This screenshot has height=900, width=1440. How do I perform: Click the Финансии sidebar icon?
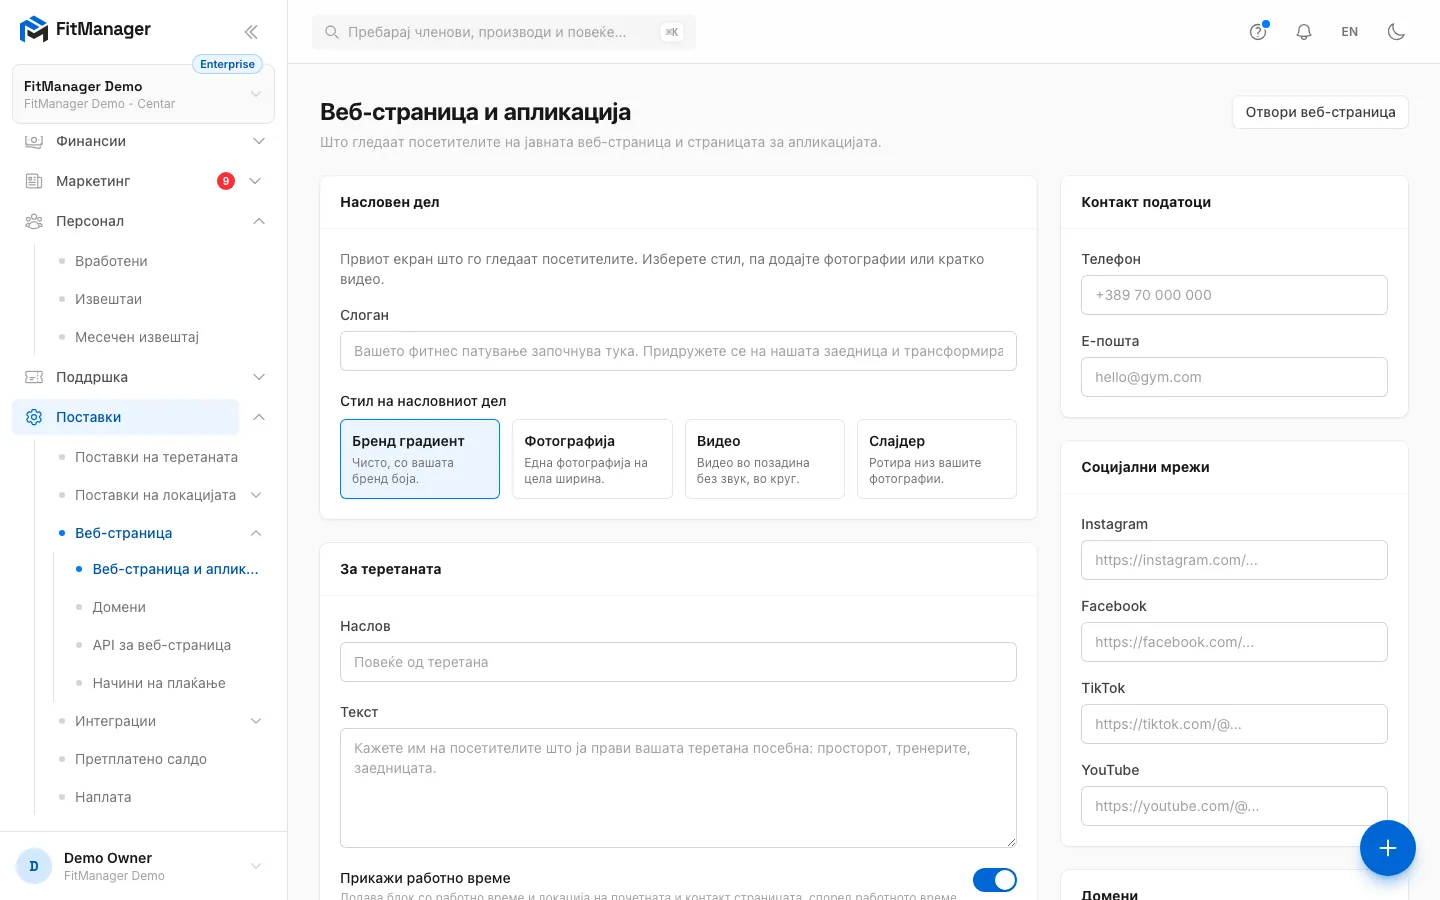[34, 141]
